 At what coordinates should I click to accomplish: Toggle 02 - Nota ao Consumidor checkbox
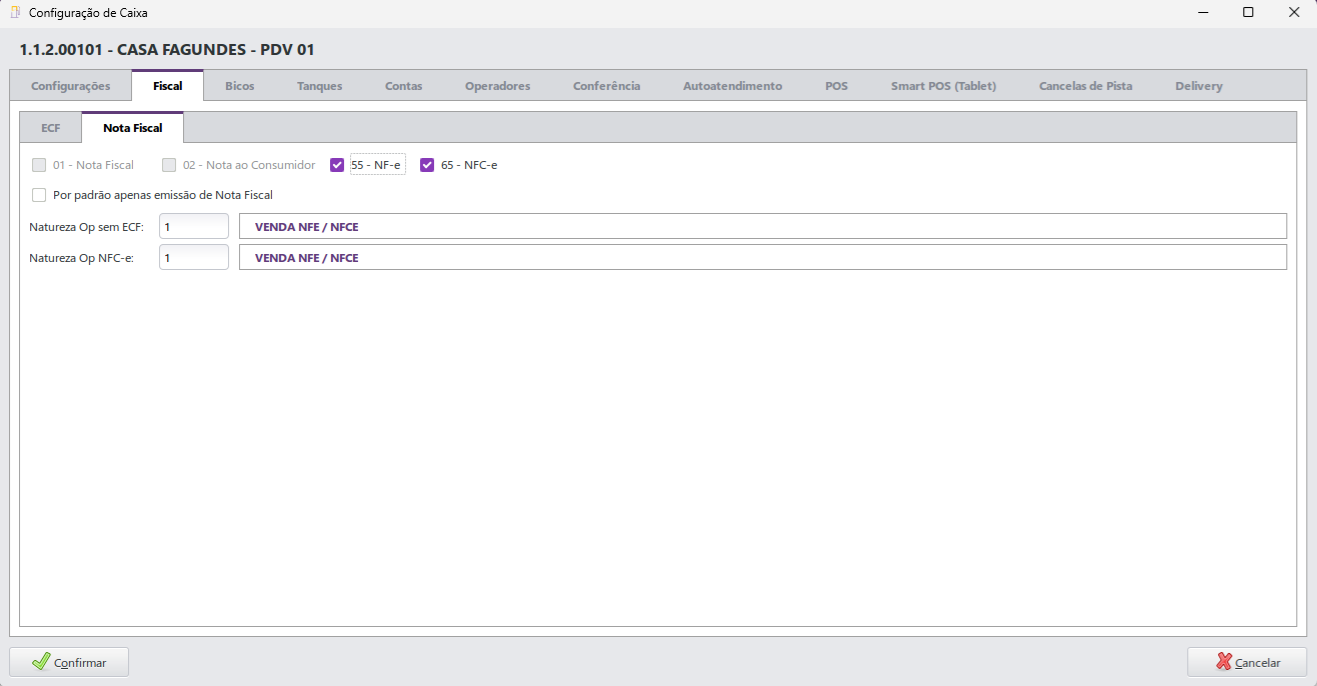tap(169, 165)
